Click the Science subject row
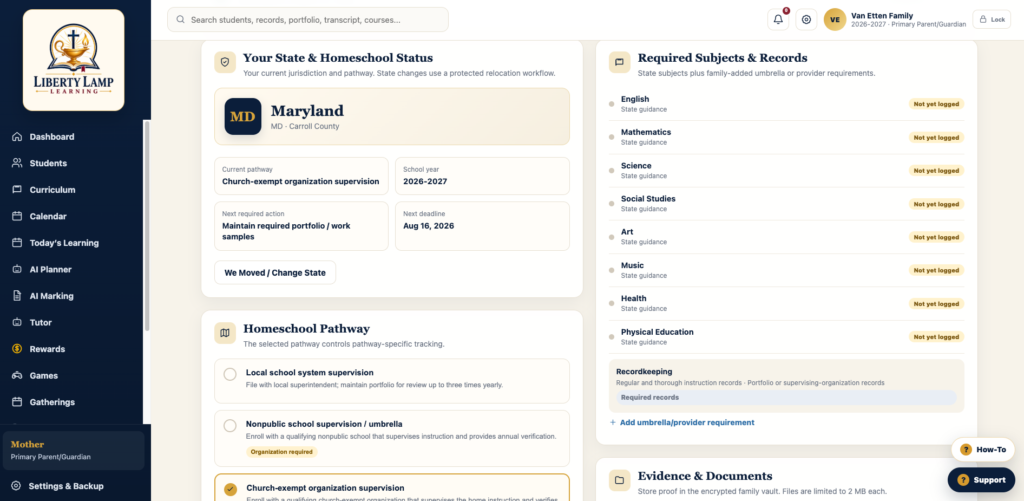This screenshot has width=1024, height=501. 786,170
